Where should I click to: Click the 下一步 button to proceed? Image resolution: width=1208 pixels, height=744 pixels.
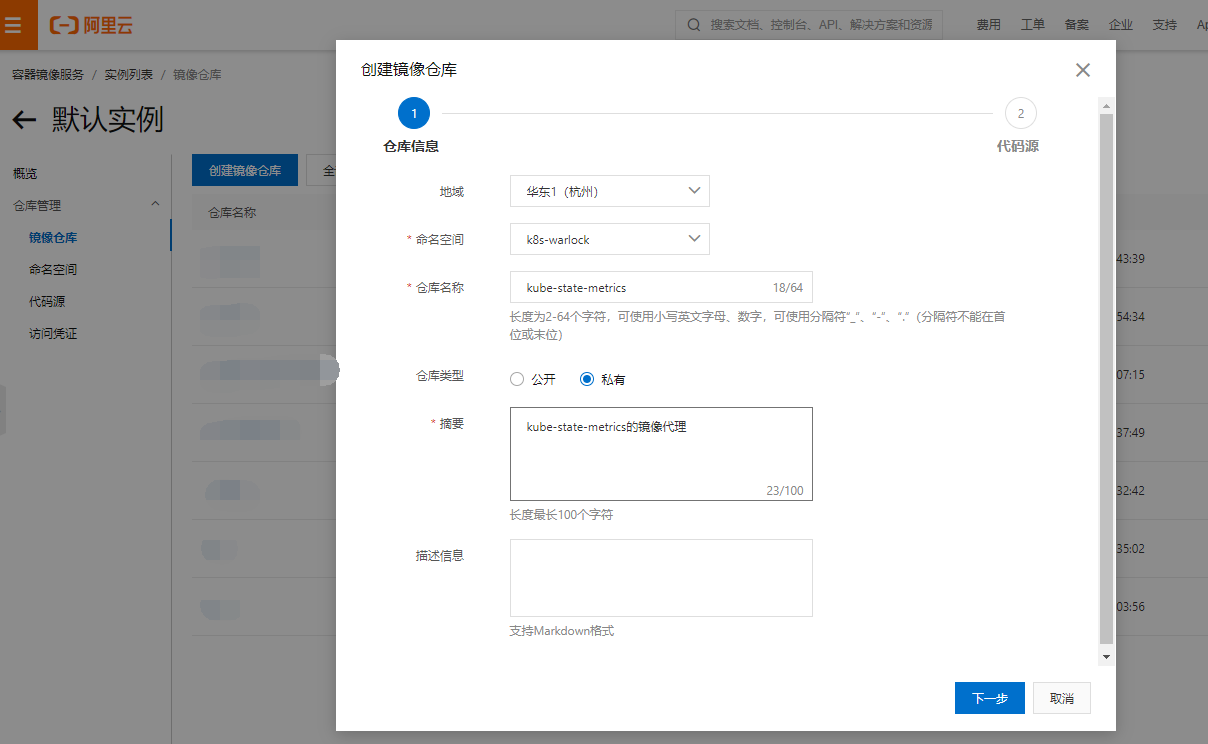click(989, 698)
